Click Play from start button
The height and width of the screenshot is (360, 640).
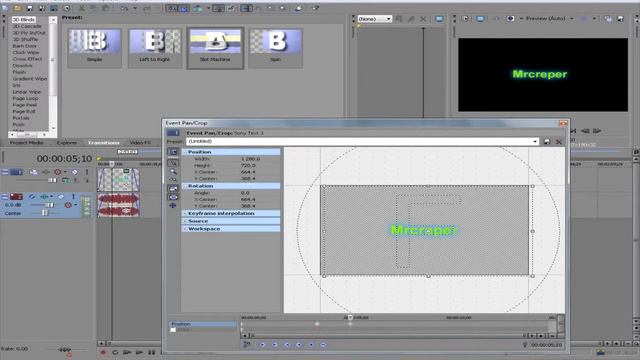click(x=127, y=352)
